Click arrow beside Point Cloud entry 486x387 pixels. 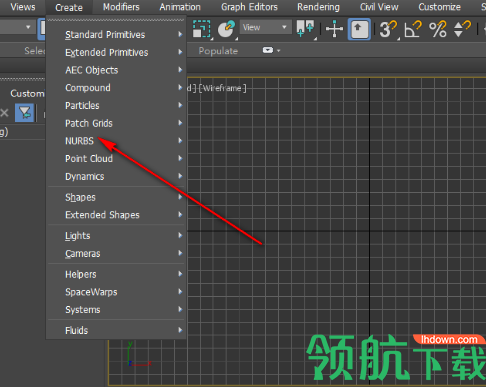point(180,158)
